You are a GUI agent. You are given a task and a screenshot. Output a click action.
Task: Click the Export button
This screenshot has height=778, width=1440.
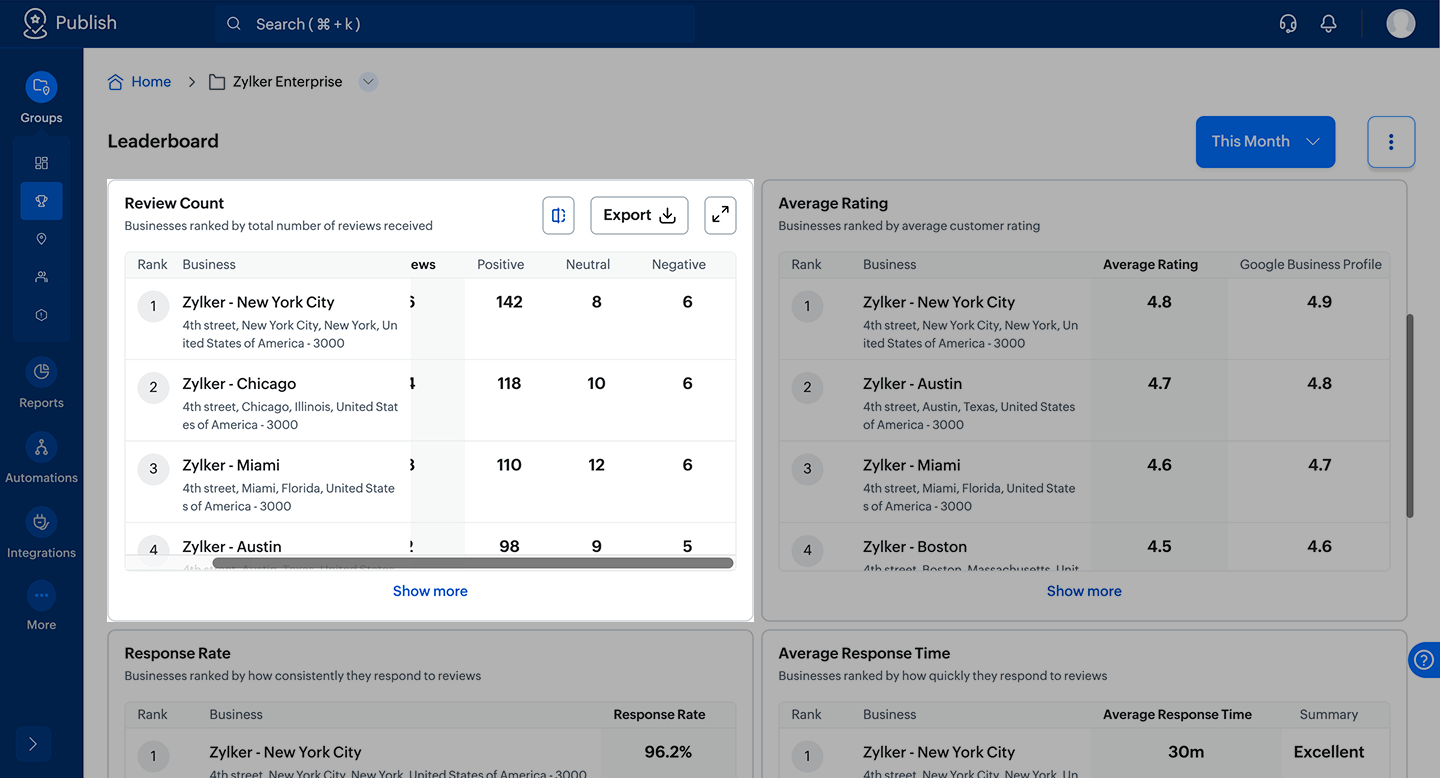pos(639,215)
